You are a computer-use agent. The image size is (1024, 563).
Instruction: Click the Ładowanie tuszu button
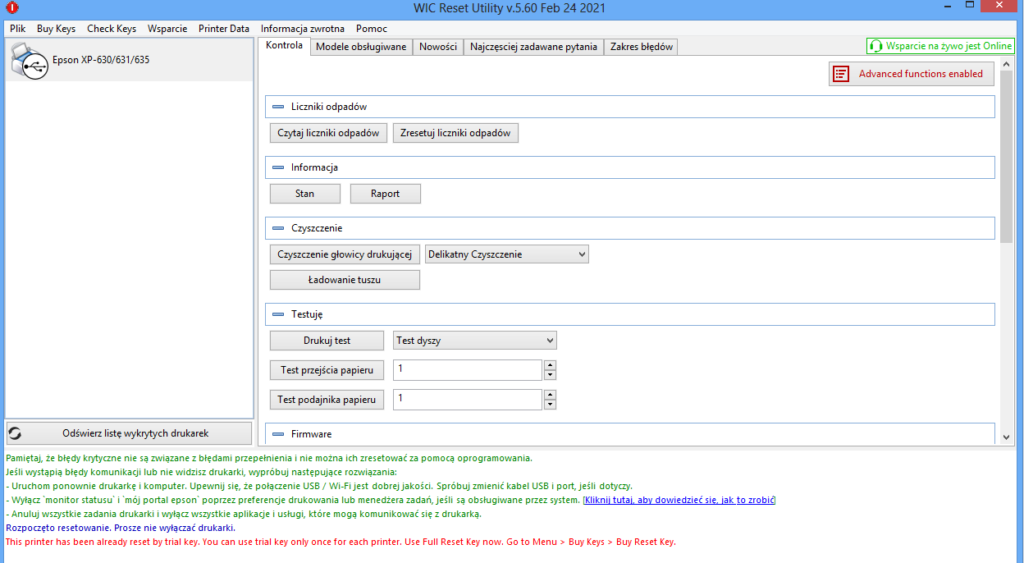(x=345, y=280)
